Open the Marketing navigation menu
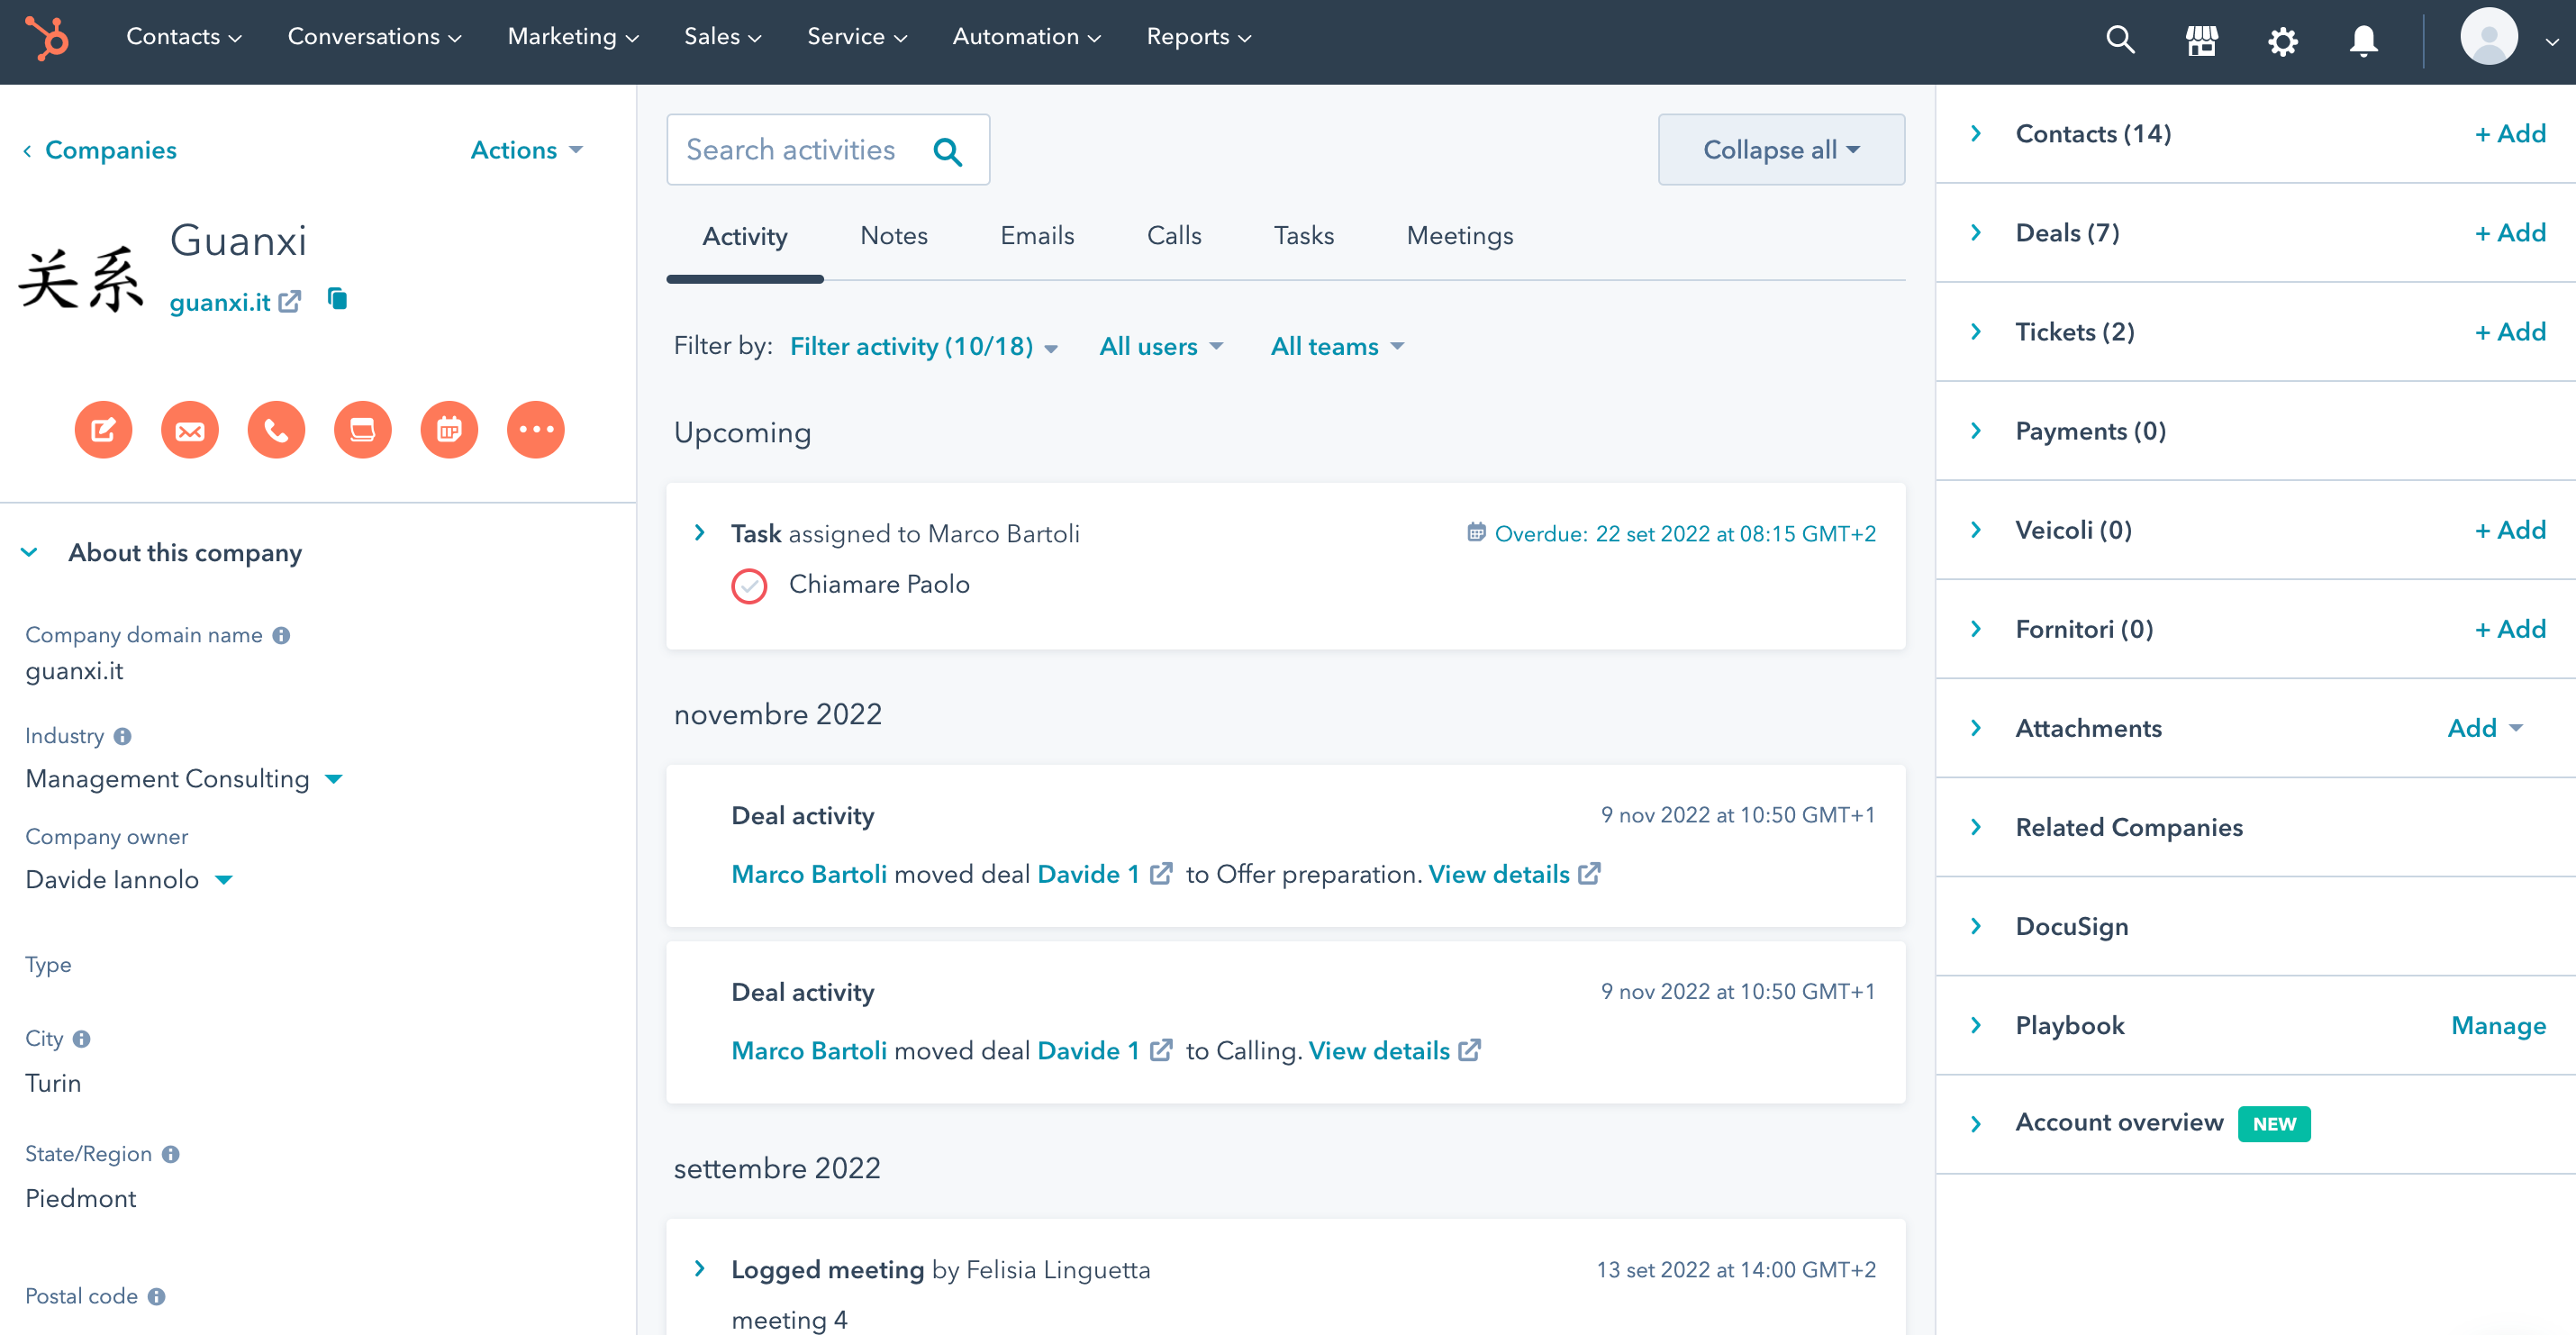 pos(573,37)
